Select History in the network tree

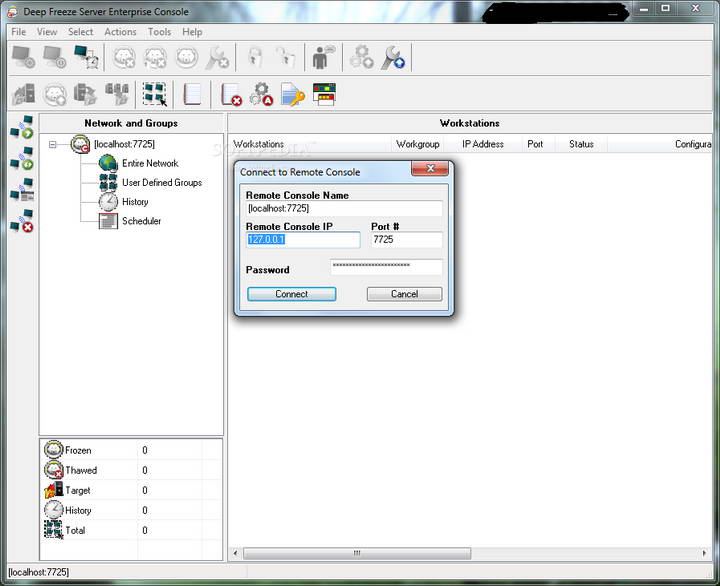(x=135, y=202)
